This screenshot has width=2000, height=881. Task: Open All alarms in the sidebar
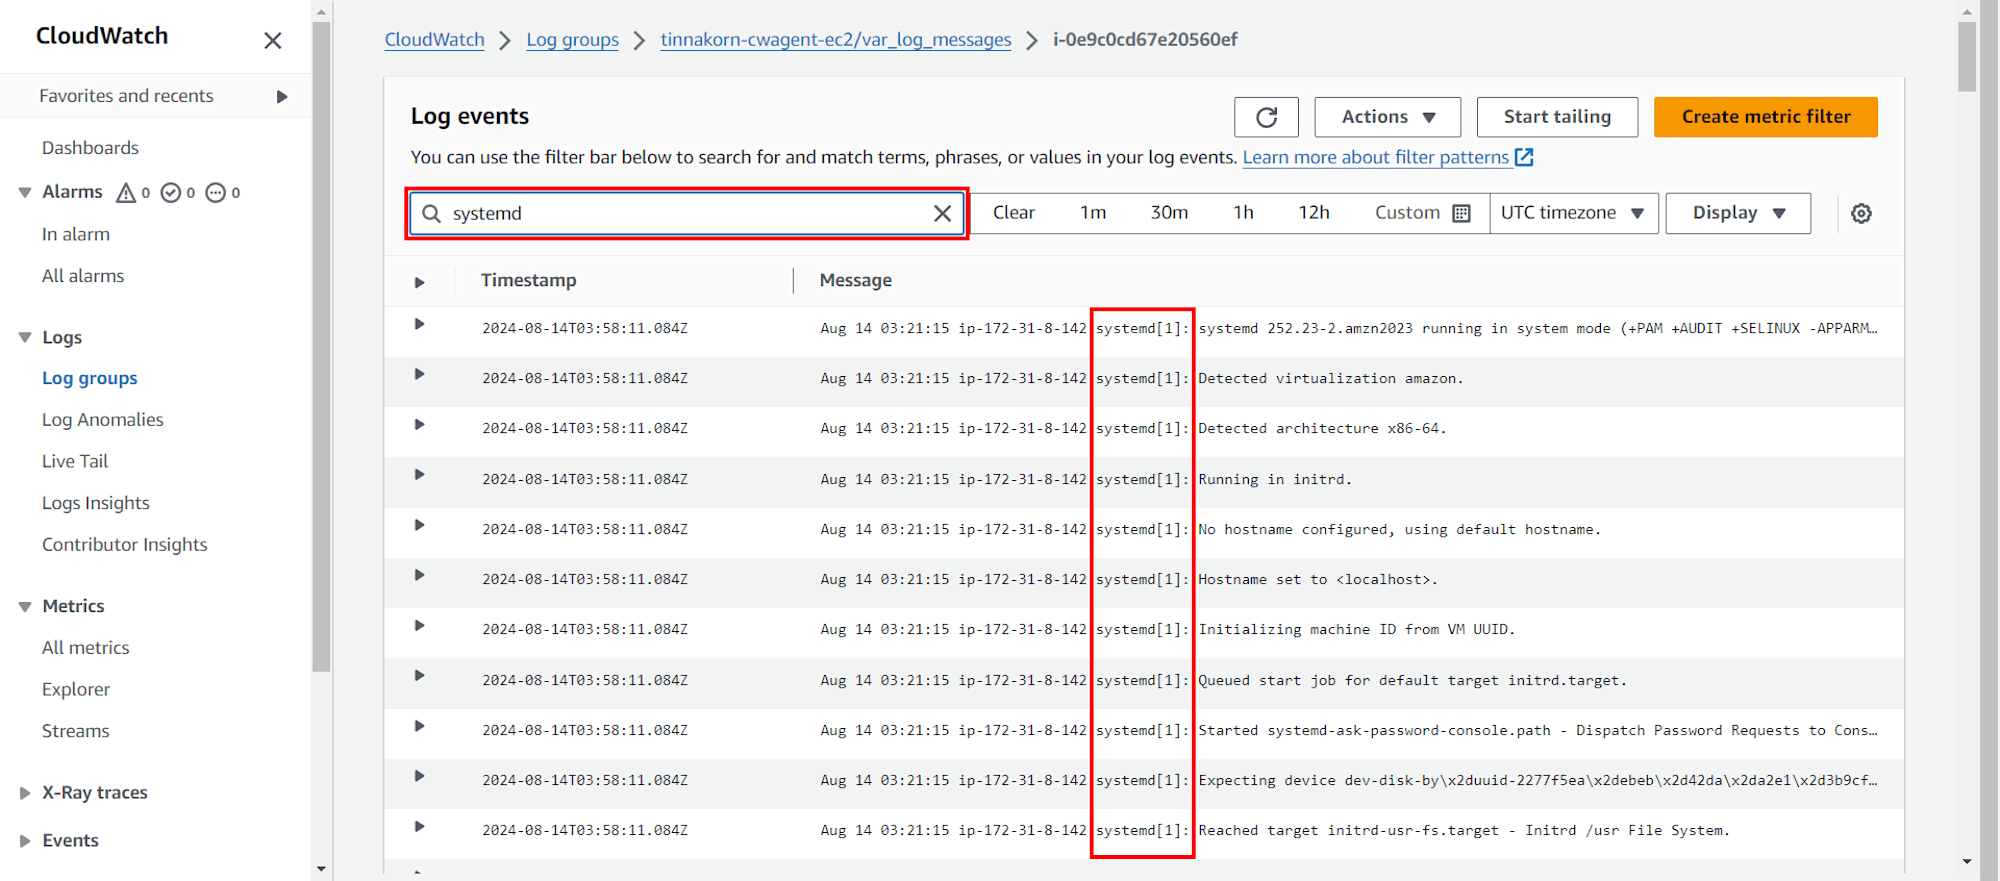tap(83, 276)
